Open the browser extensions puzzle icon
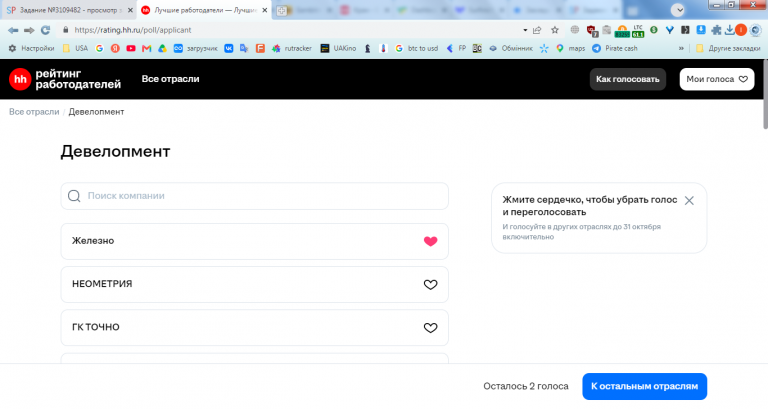 point(716,30)
